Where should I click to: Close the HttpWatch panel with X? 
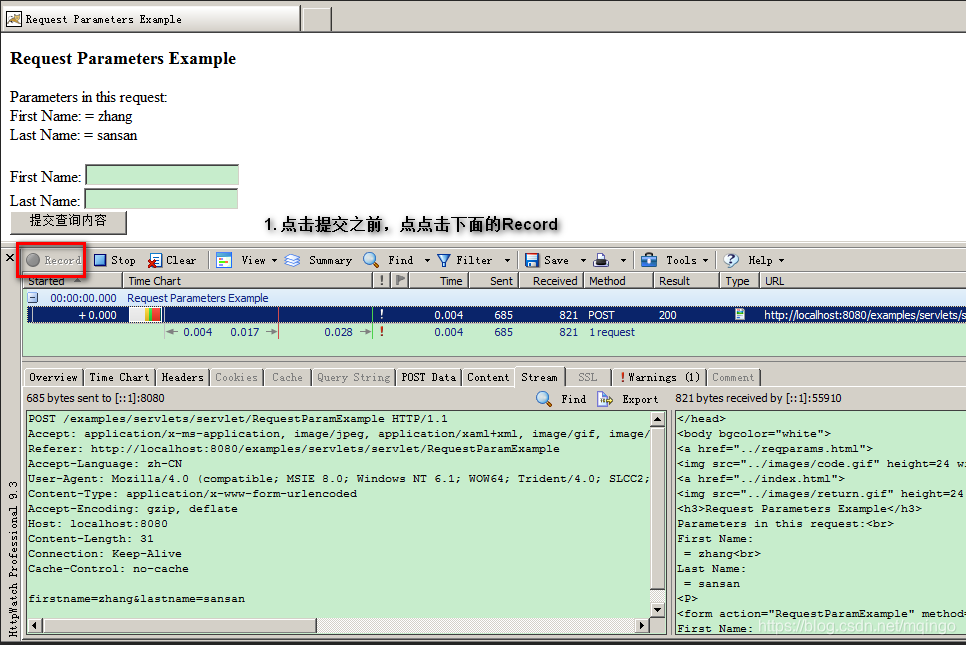(x=10, y=258)
